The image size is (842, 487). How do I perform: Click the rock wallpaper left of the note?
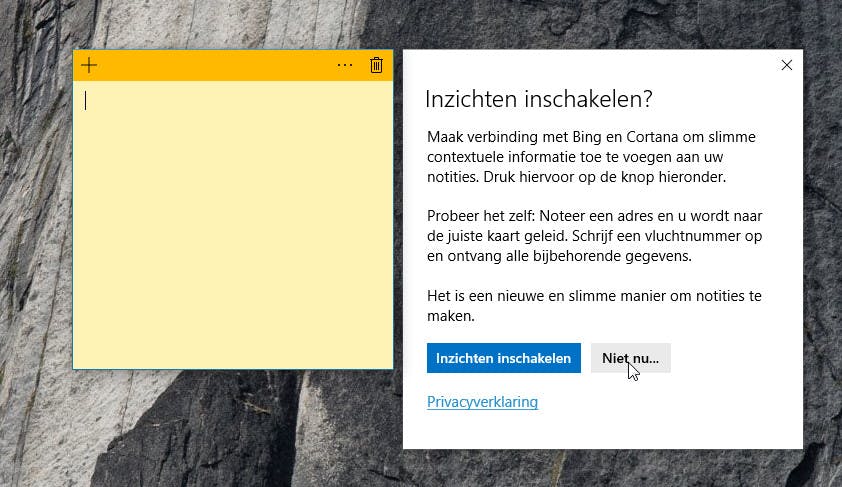click(36, 220)
